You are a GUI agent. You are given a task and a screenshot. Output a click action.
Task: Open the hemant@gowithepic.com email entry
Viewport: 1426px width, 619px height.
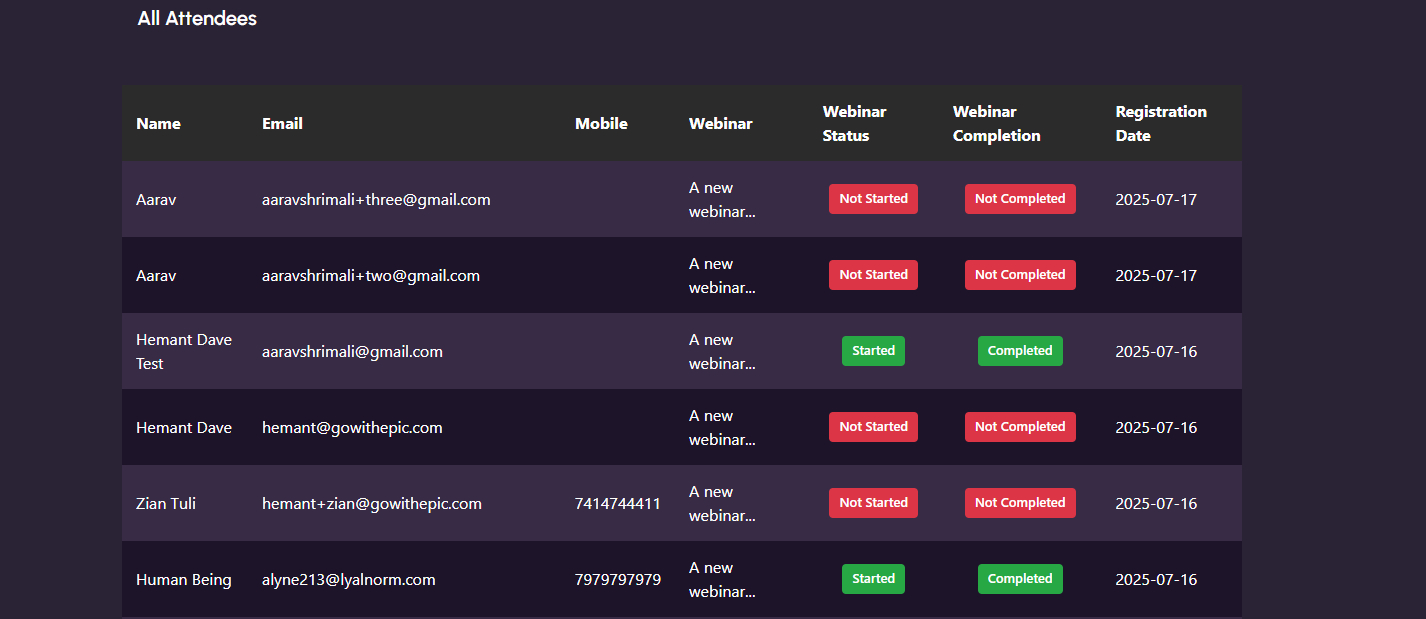click(x=352, y=428)
